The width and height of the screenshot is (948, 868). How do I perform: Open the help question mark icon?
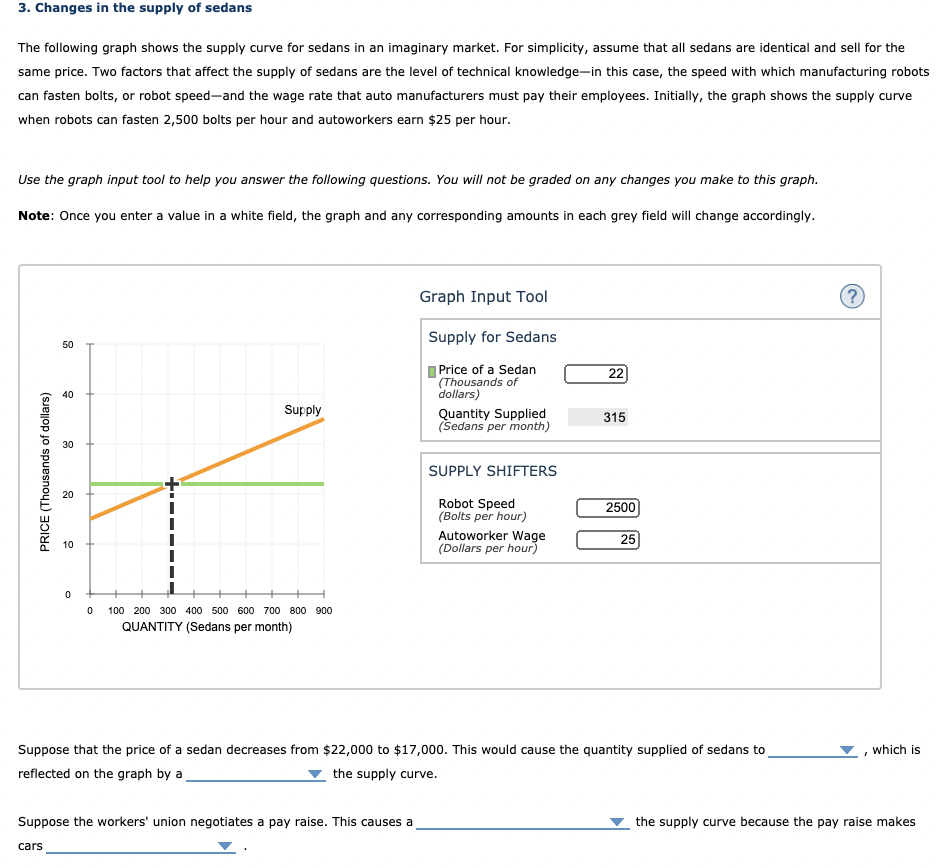[852, 295]
